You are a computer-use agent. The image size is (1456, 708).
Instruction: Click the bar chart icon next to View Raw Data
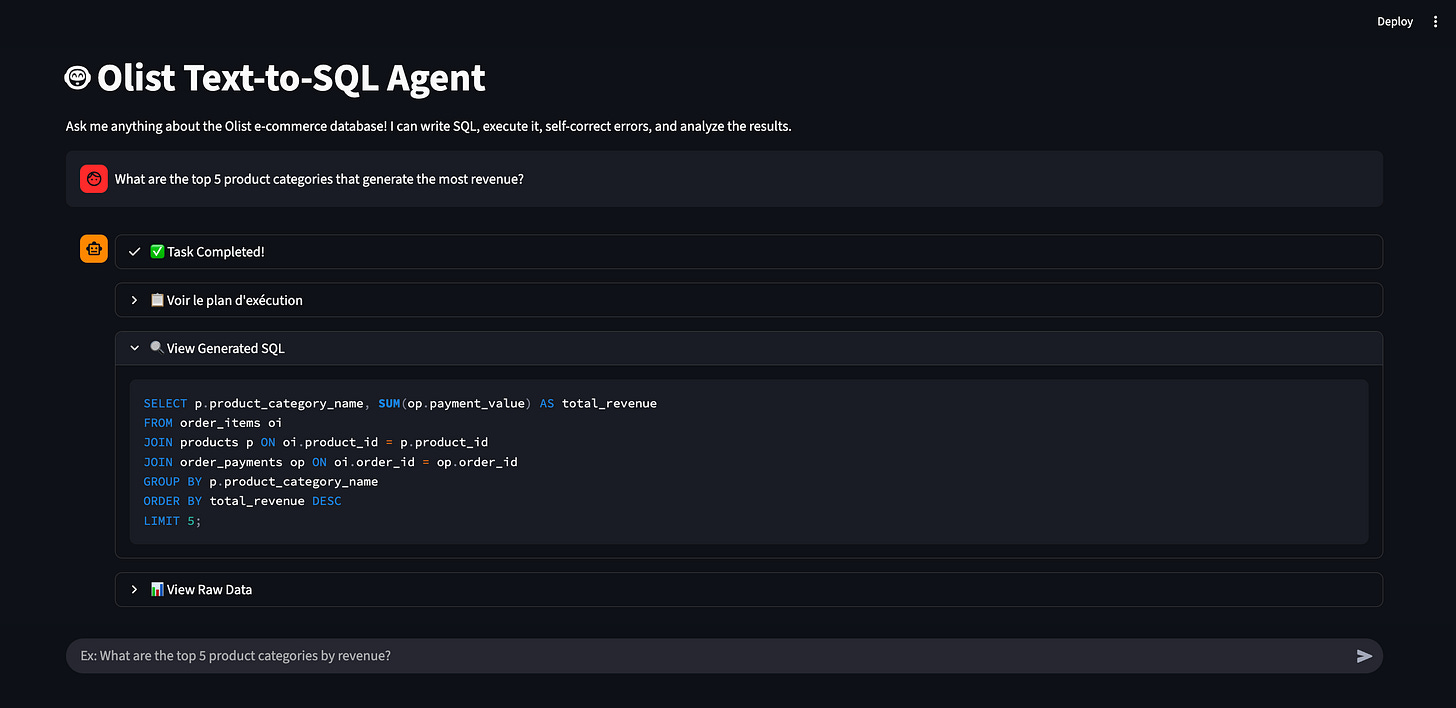pos(157,589)
